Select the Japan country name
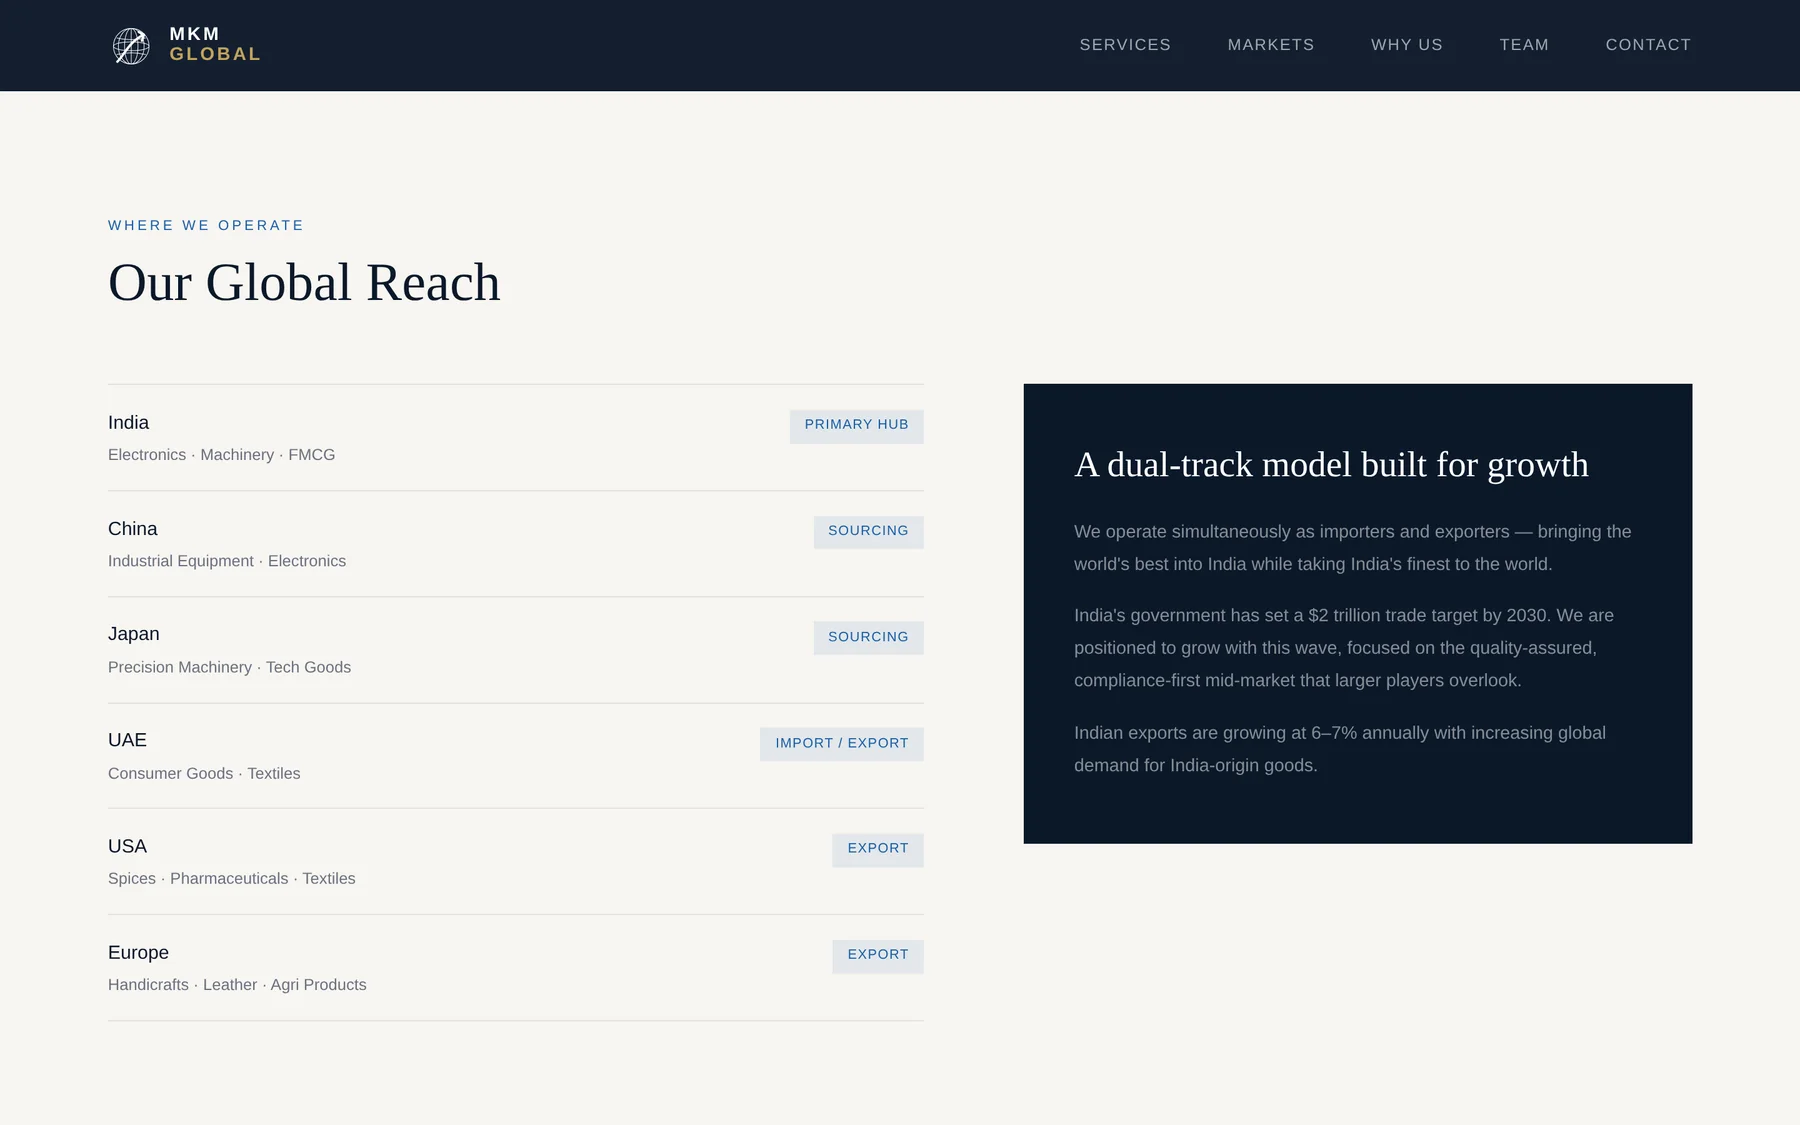The width and height of the screenshot is (1800, 1125). tap(134, 634)
